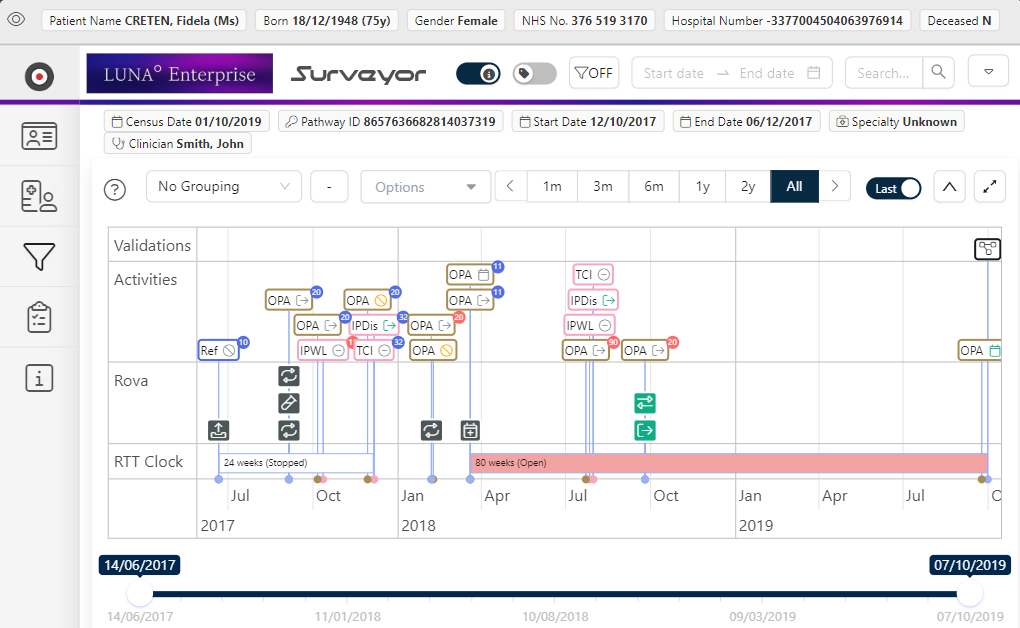1020x628 pixels.
Task: Click the left handle of date range slider
Action: pyautogui.click(x=139, y=594)
